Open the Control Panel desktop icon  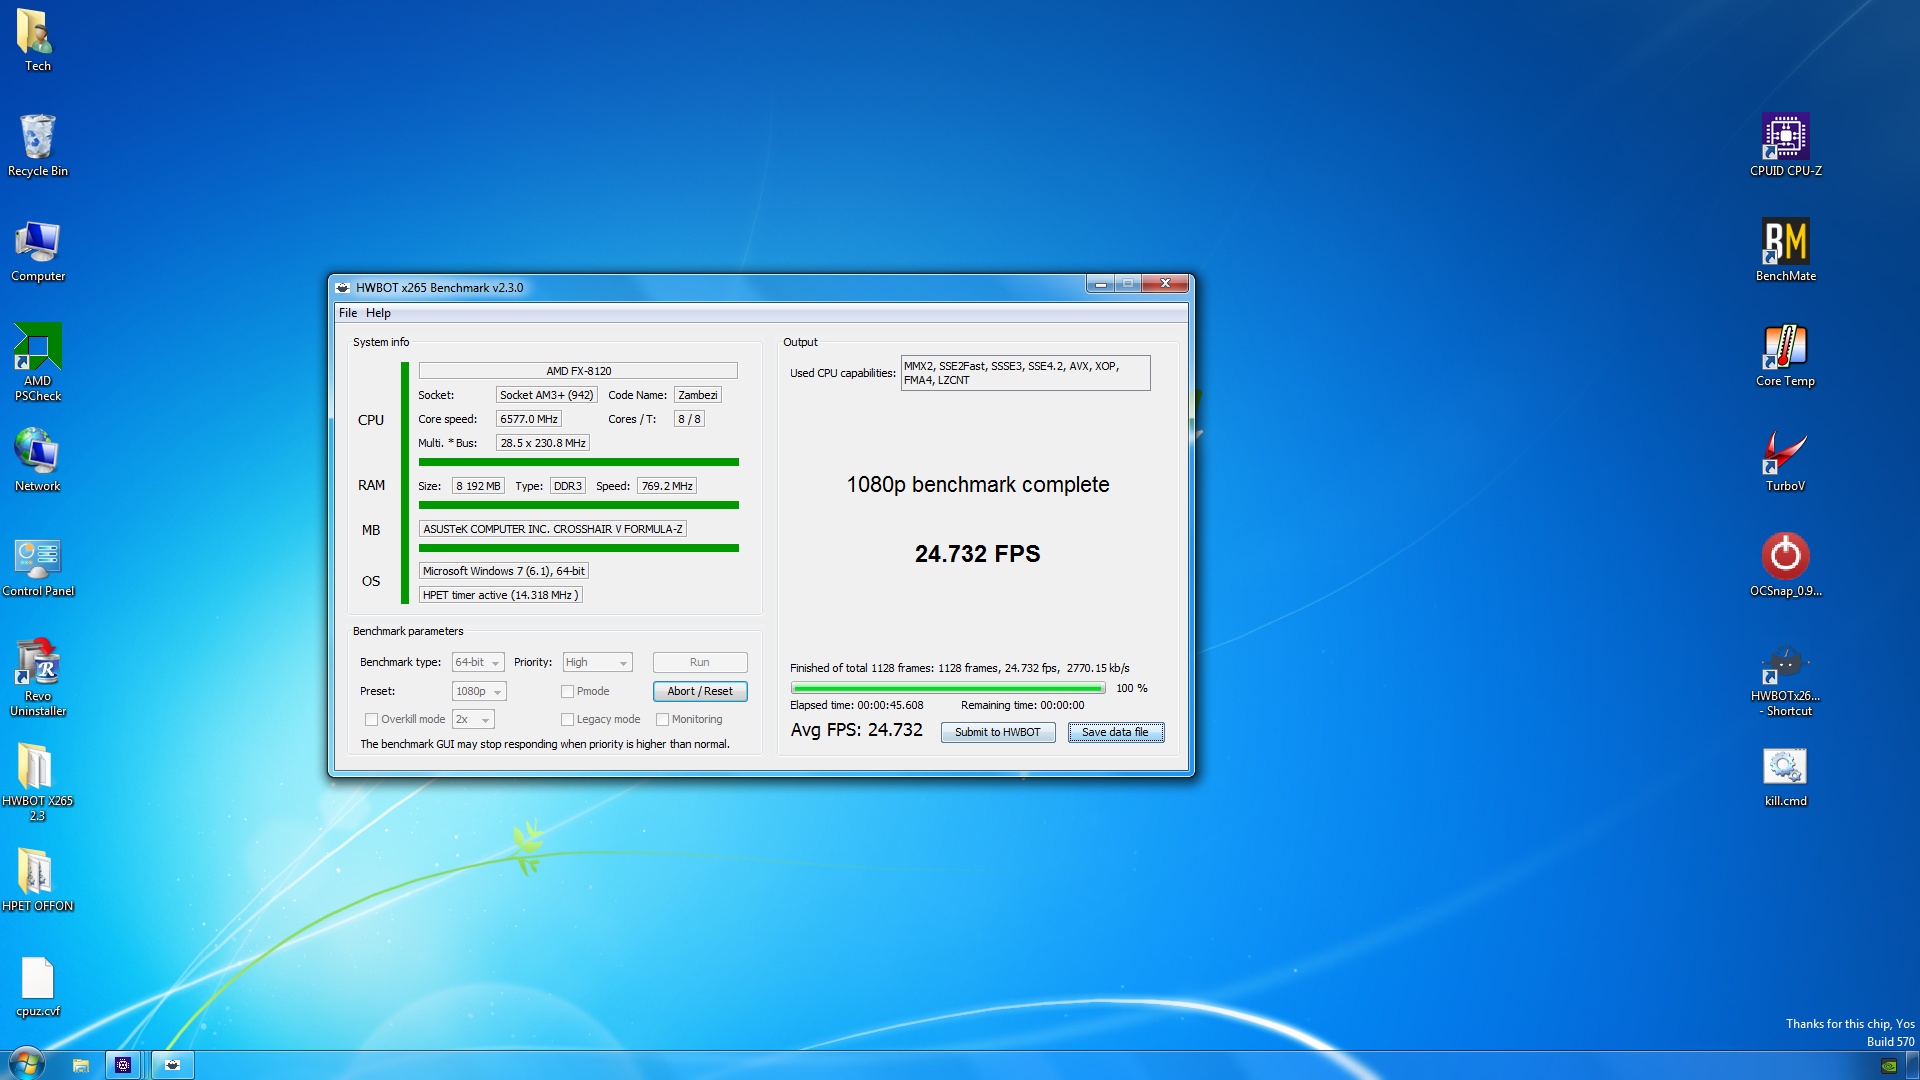coord(37,565)
